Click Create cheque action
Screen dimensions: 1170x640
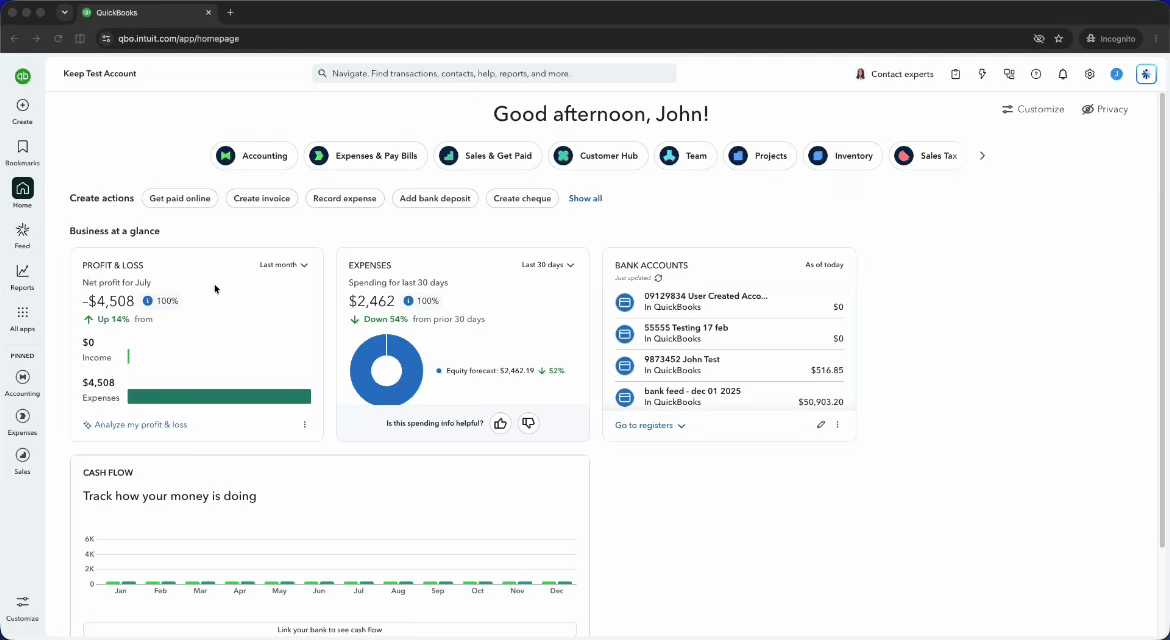522,198
